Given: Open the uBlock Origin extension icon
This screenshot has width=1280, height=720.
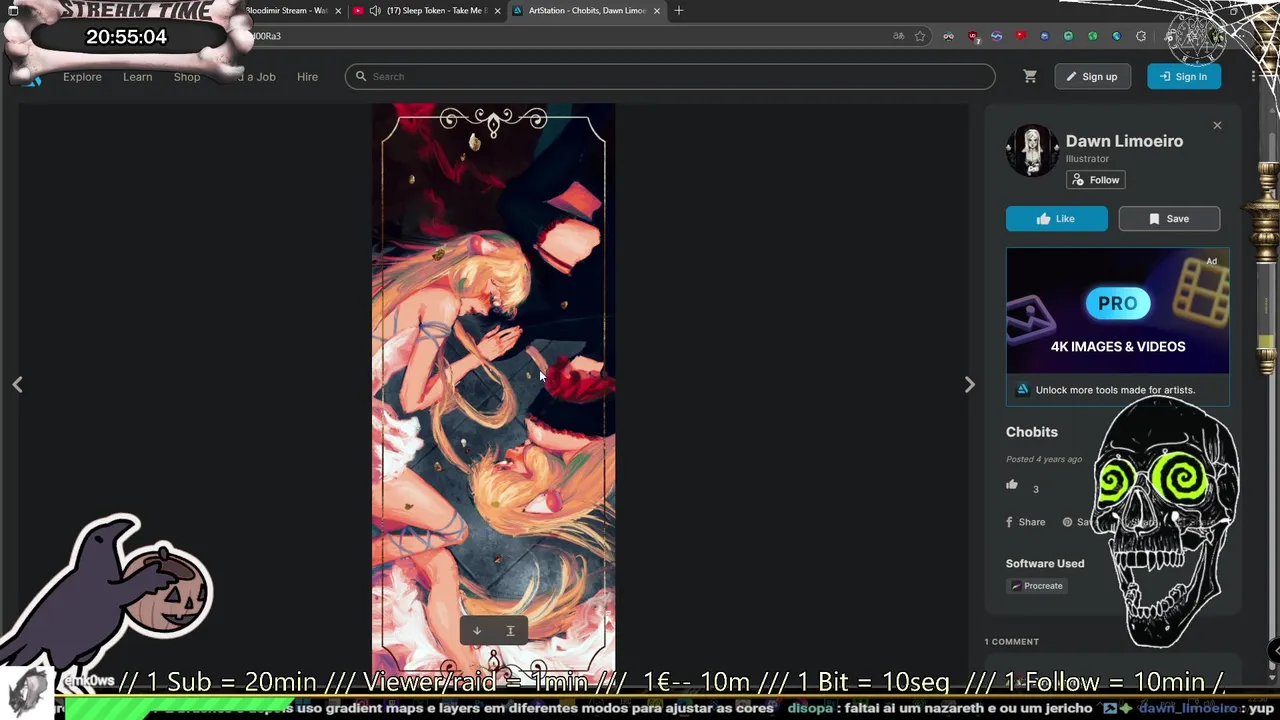Looking at the screenshot, I should (973, 36).
